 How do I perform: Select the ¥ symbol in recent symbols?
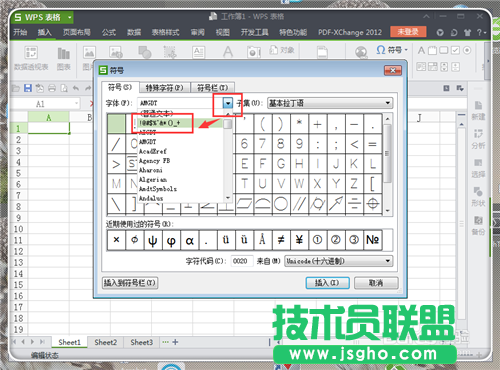pyautogui.click(x=299, y=240)
